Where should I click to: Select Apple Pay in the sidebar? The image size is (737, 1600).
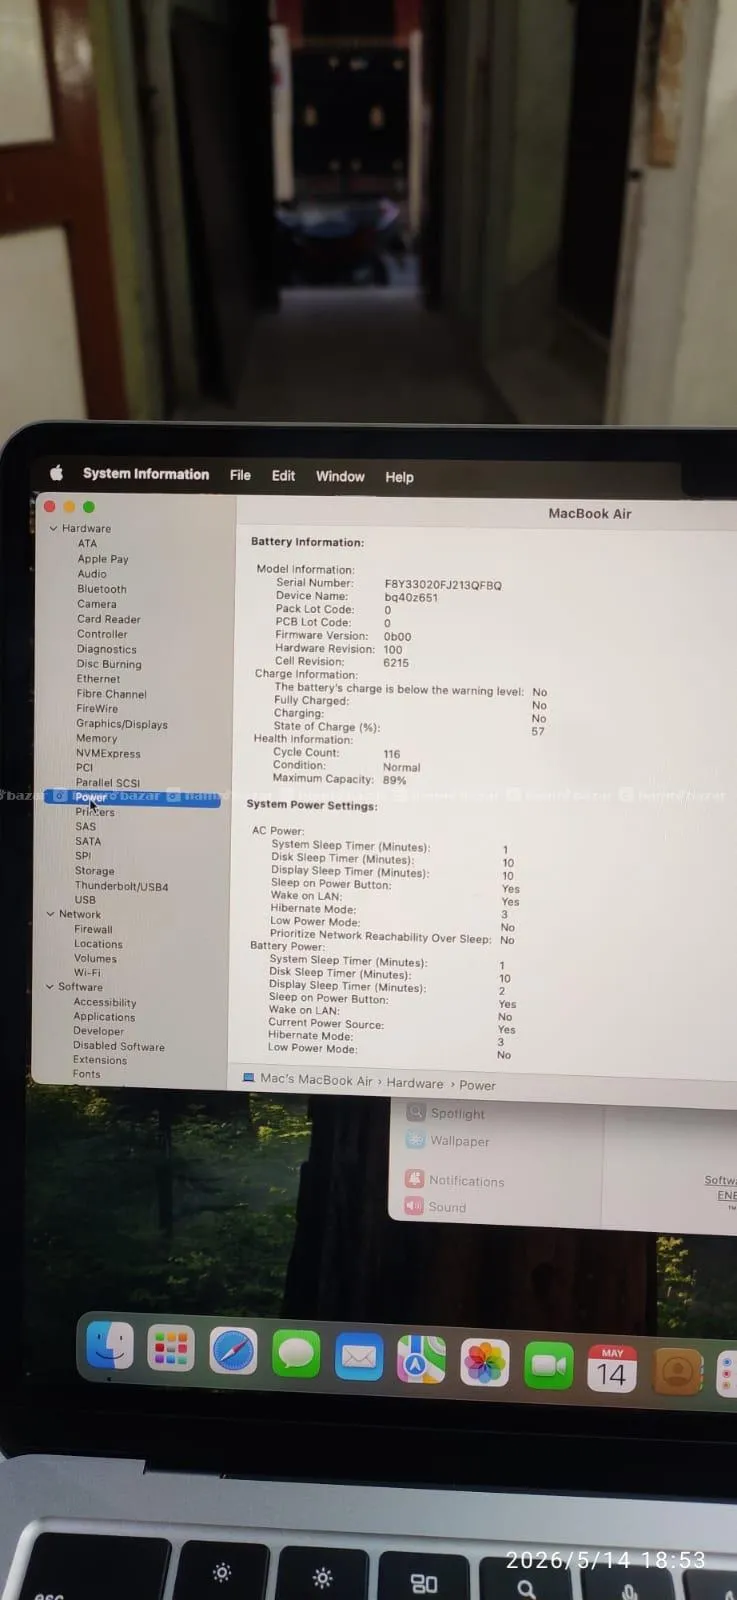(103, 559)
